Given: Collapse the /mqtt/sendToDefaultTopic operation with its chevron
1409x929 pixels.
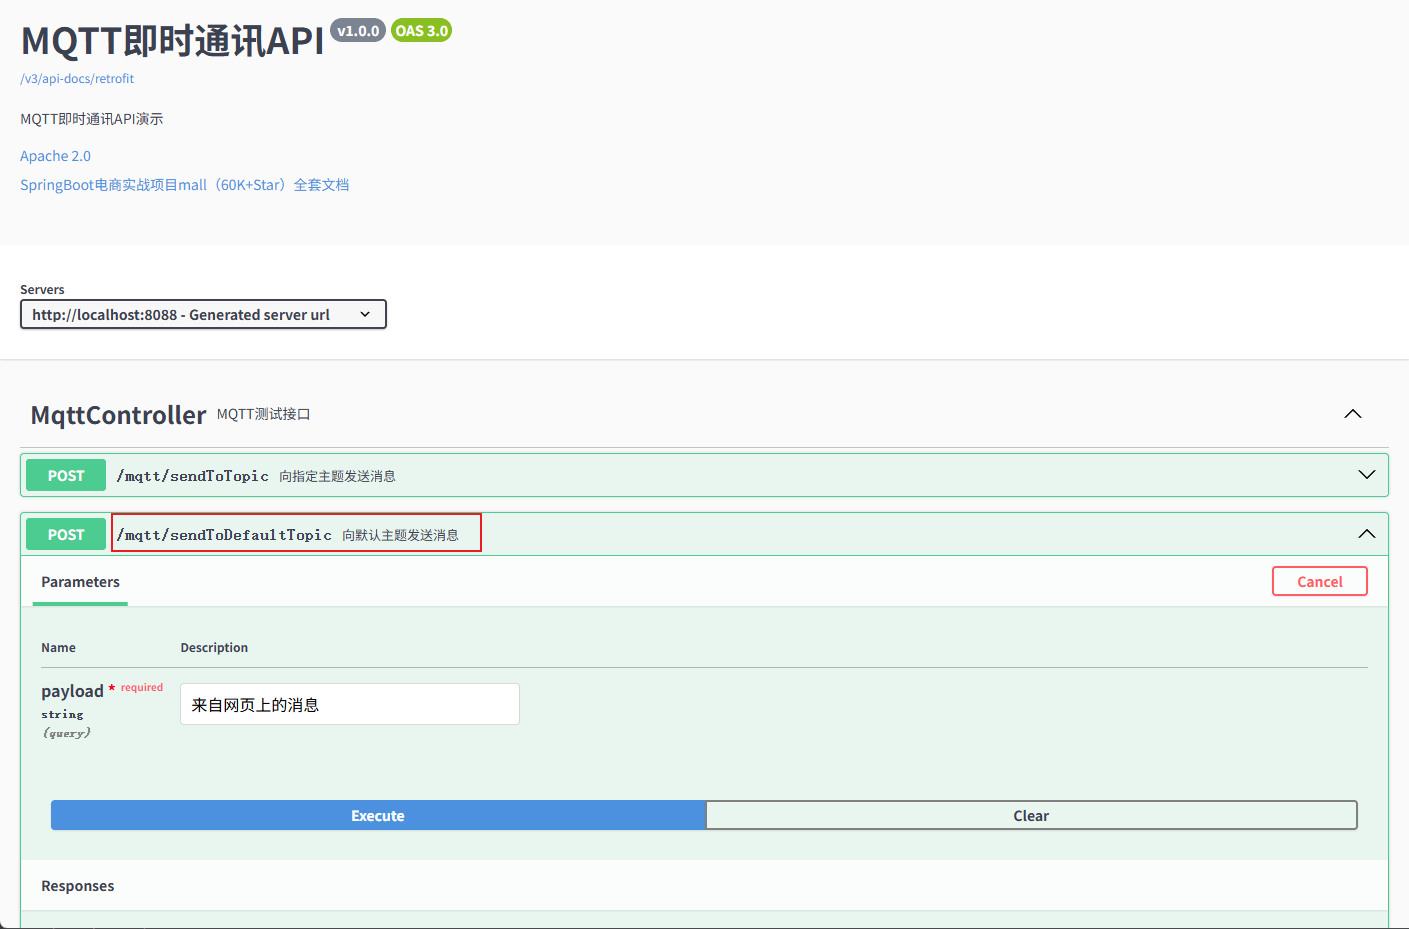Looking at the screenshot, I should tap(1366, 534).
